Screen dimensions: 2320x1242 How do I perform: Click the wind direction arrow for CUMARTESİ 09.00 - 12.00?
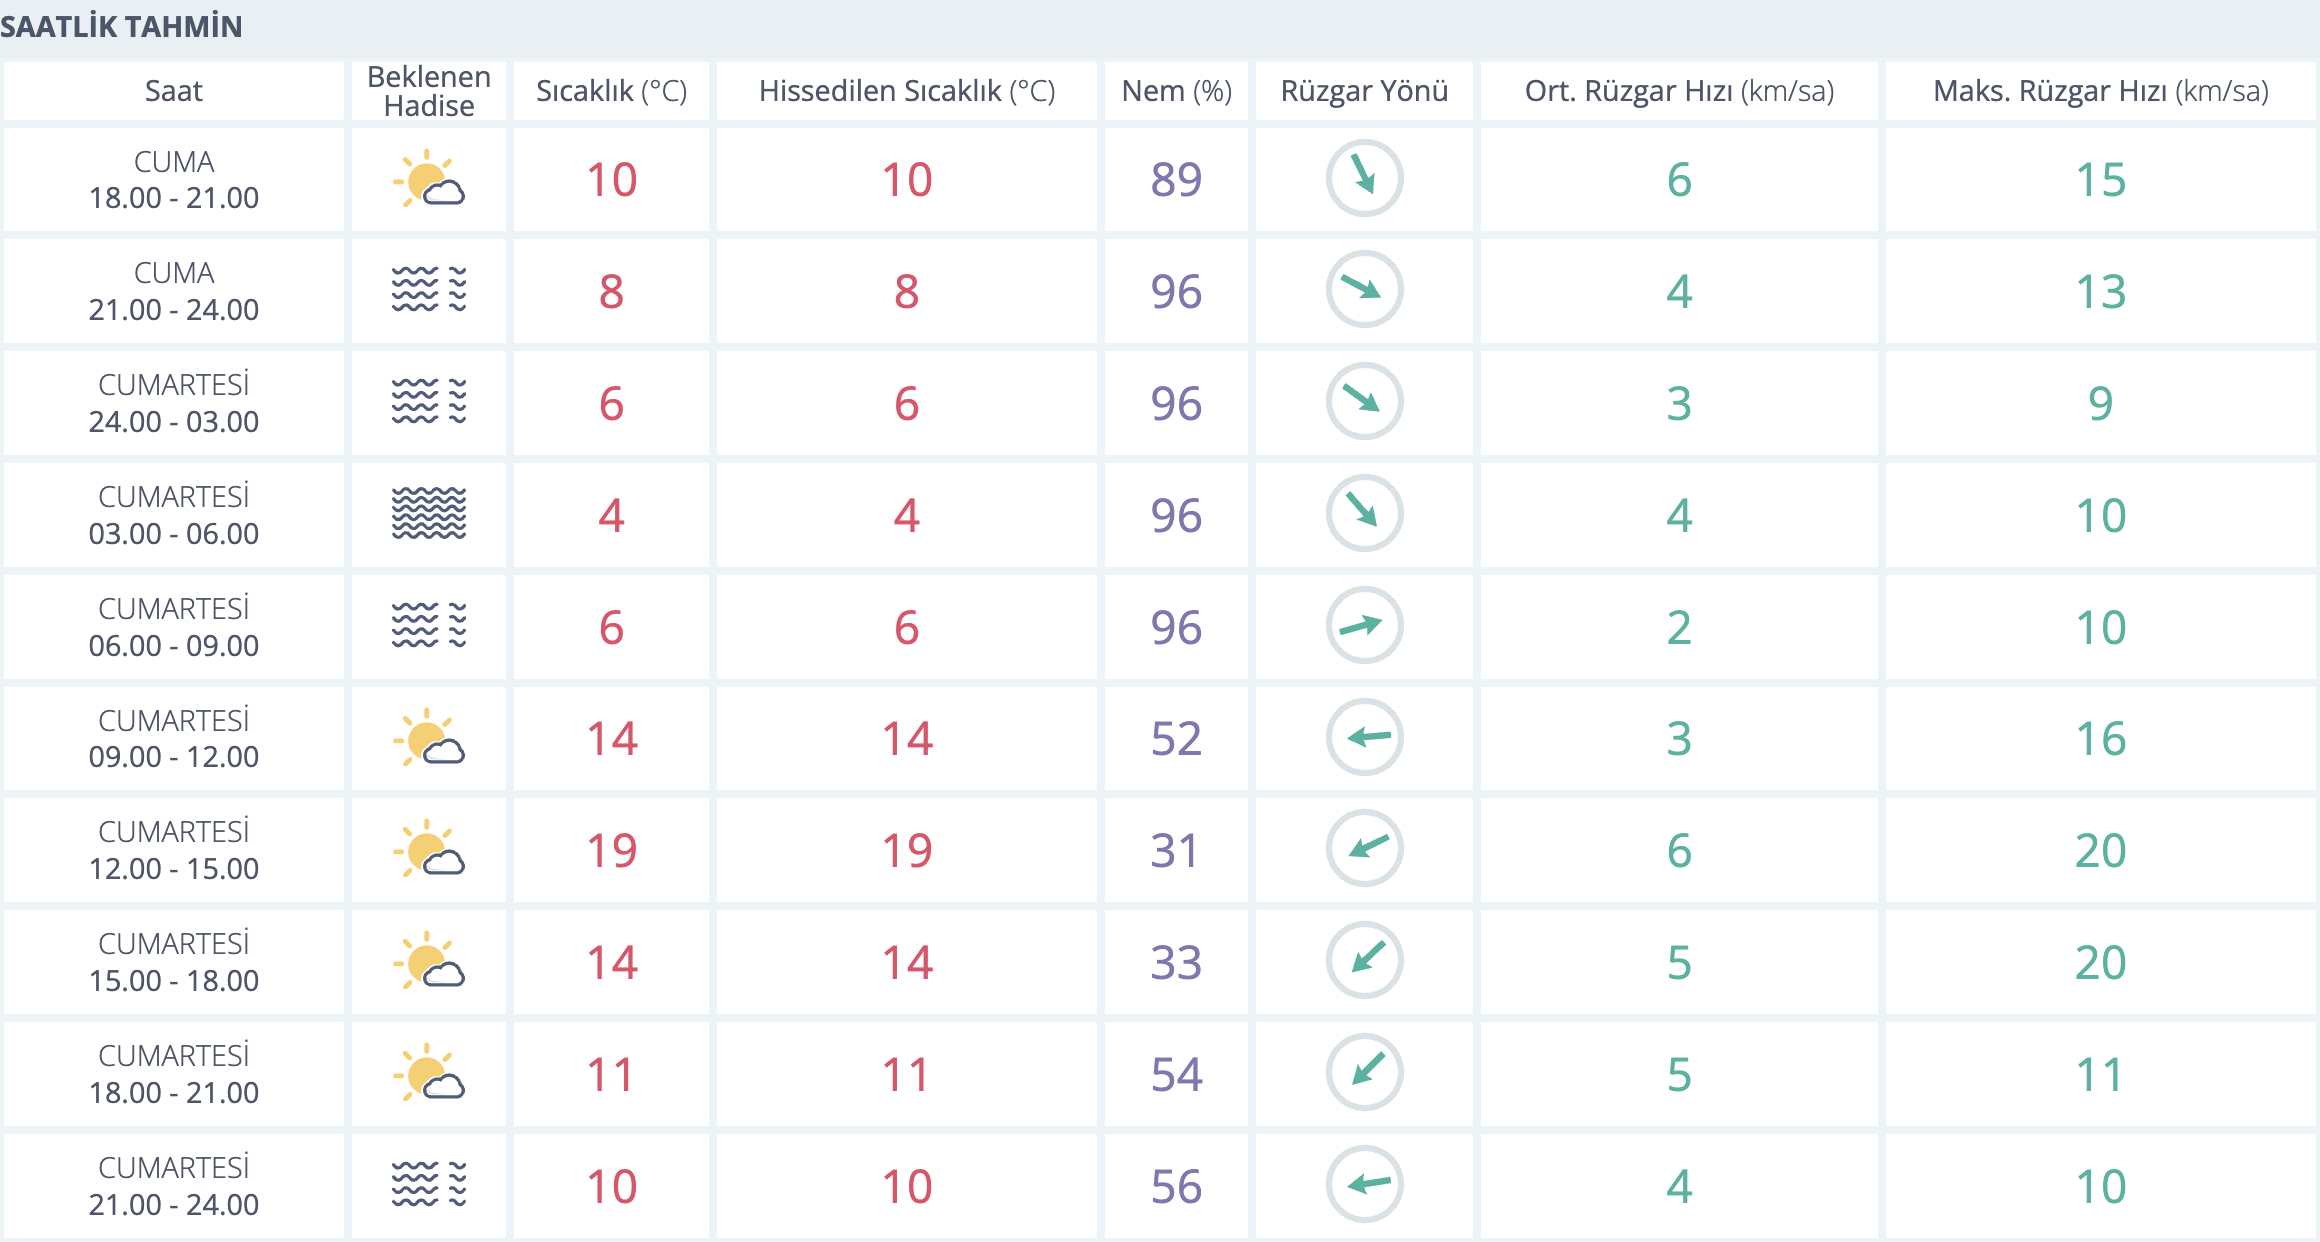[1365, 738]
